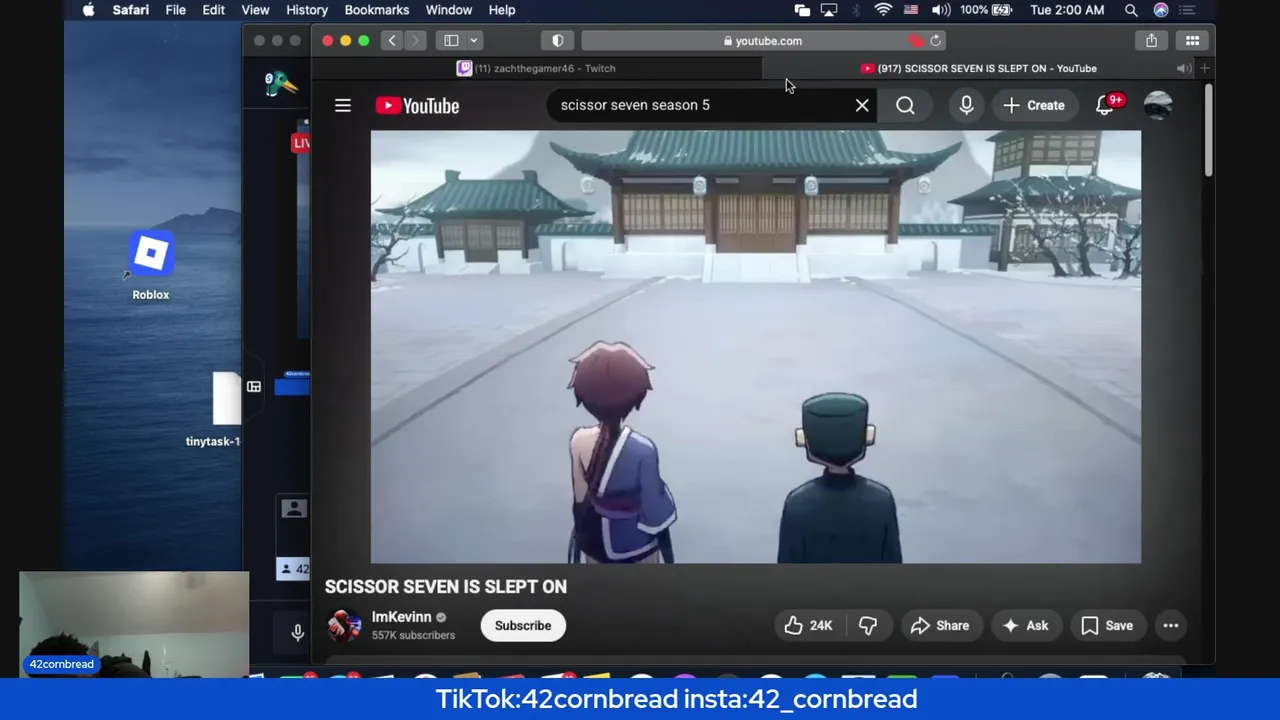Reload the page in Safari
The image size is (1280, 720).
(x=935, y=41)
